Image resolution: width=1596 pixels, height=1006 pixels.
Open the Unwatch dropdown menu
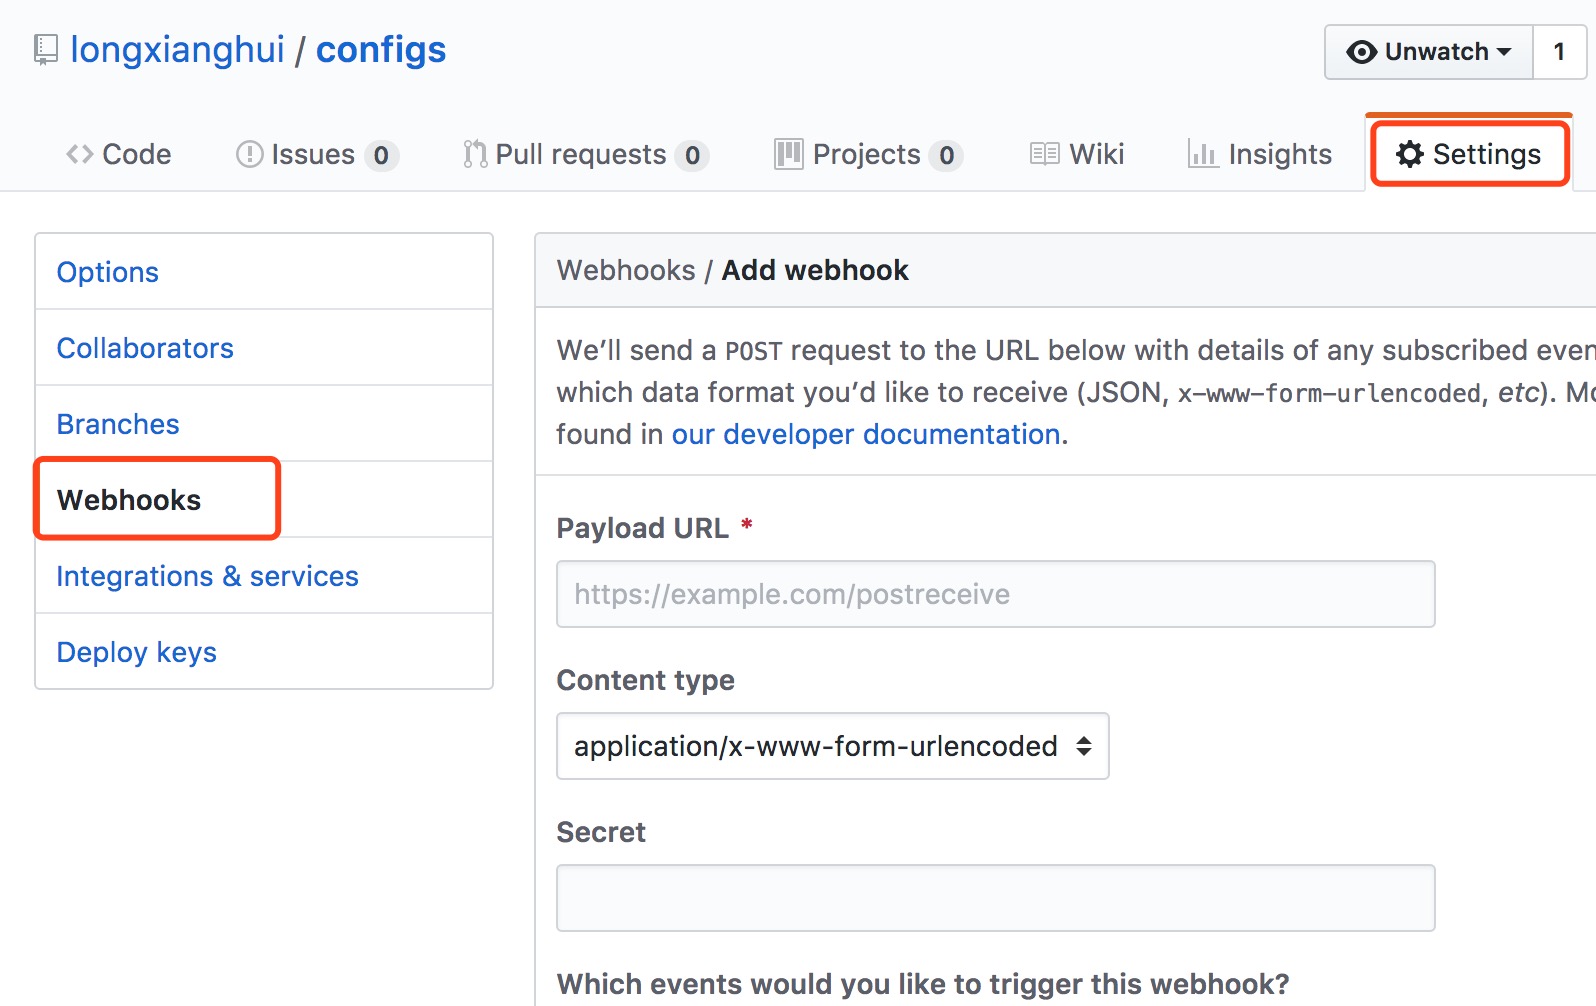[1429, 52]
